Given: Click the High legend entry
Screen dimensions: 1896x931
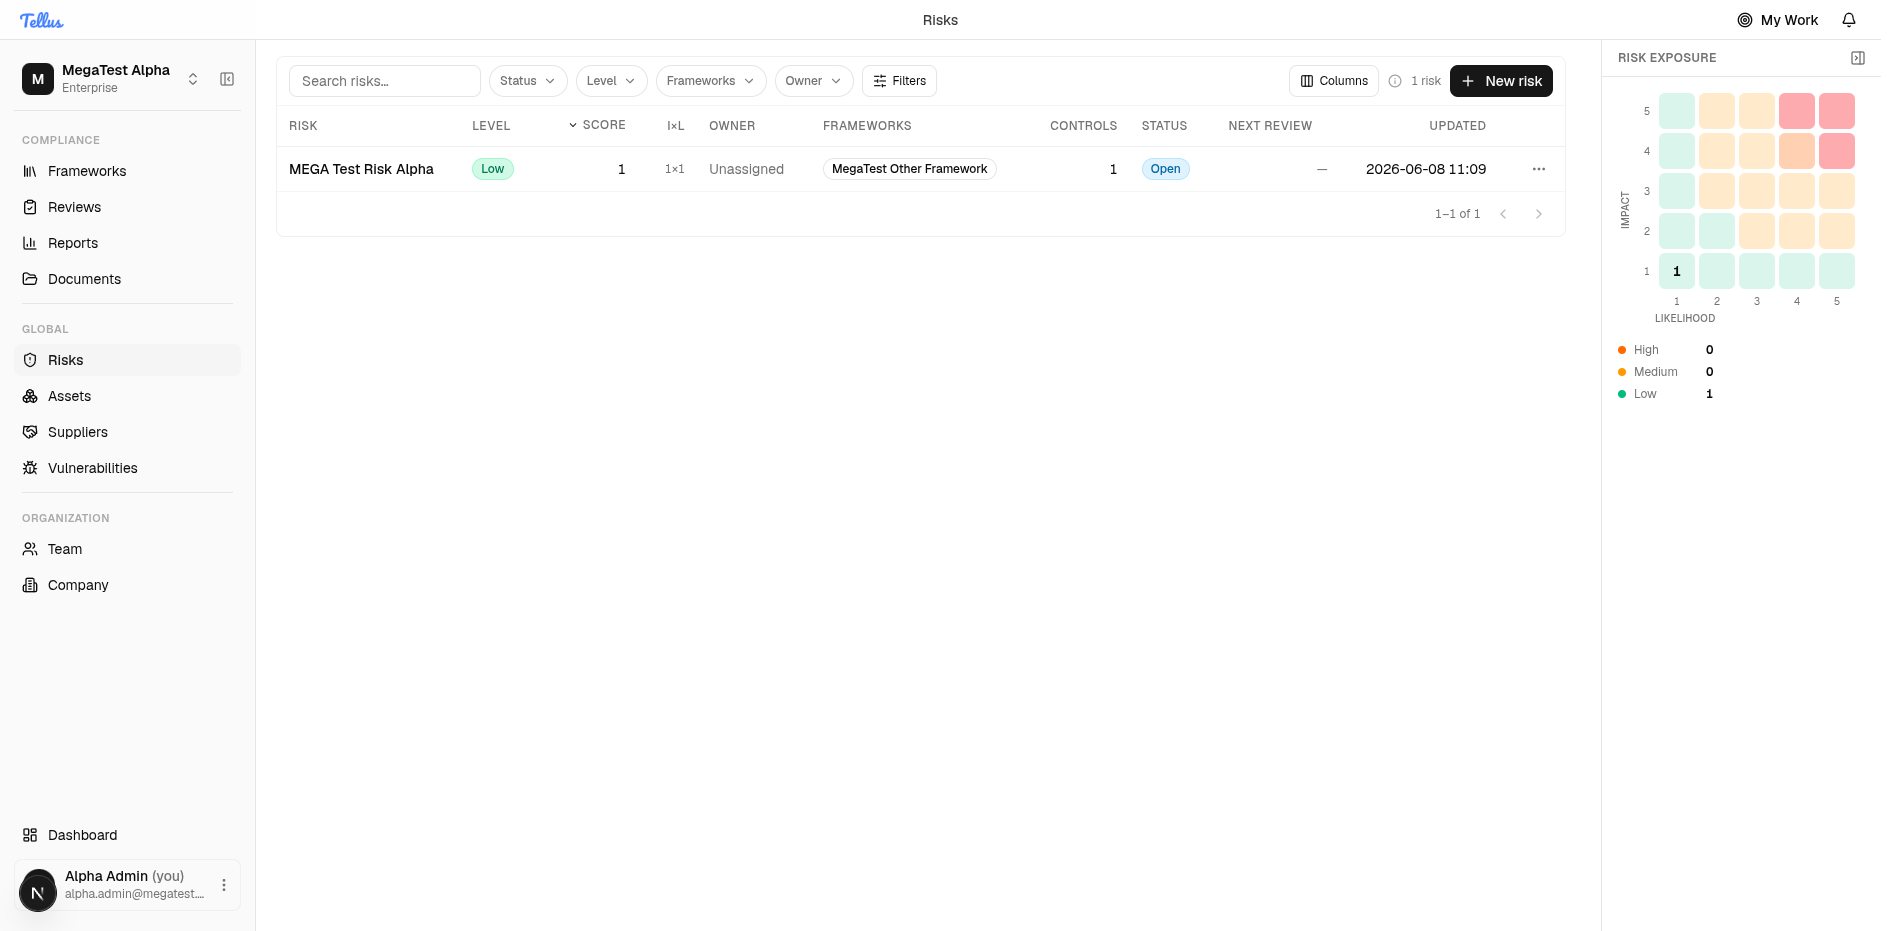Looking at the screenshot, I should click(1665, 350).
